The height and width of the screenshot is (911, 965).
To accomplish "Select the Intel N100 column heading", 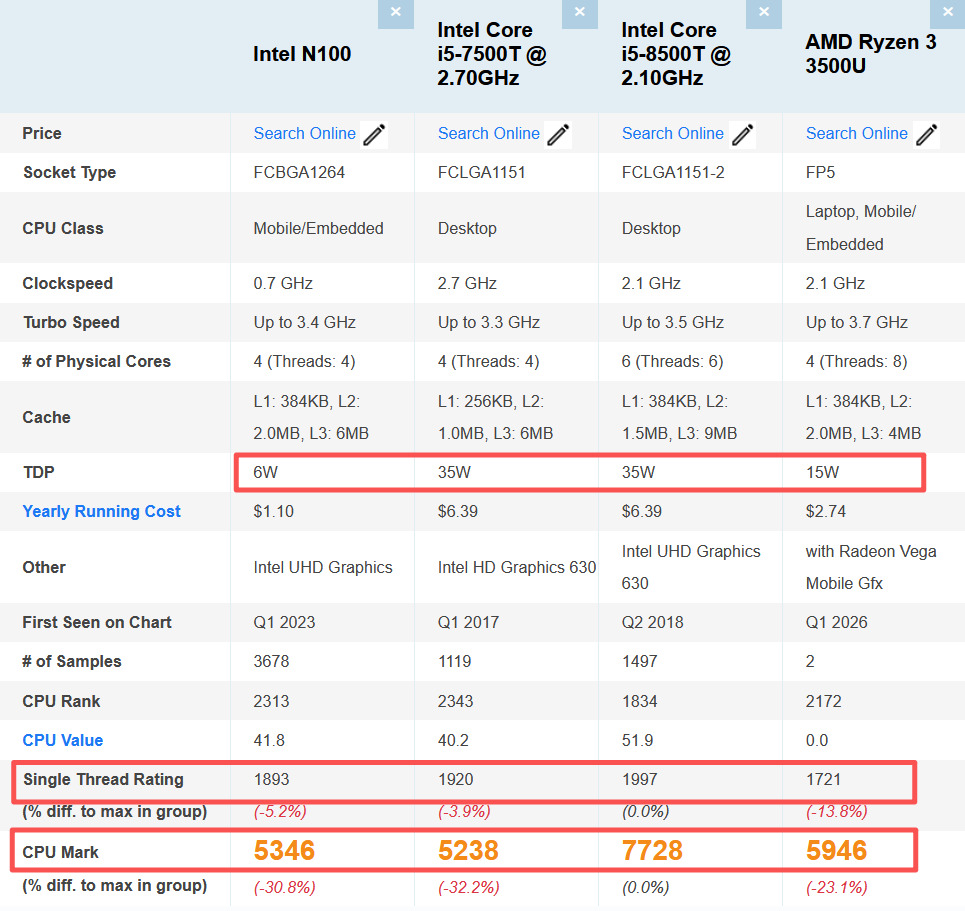I will (302, 54).
